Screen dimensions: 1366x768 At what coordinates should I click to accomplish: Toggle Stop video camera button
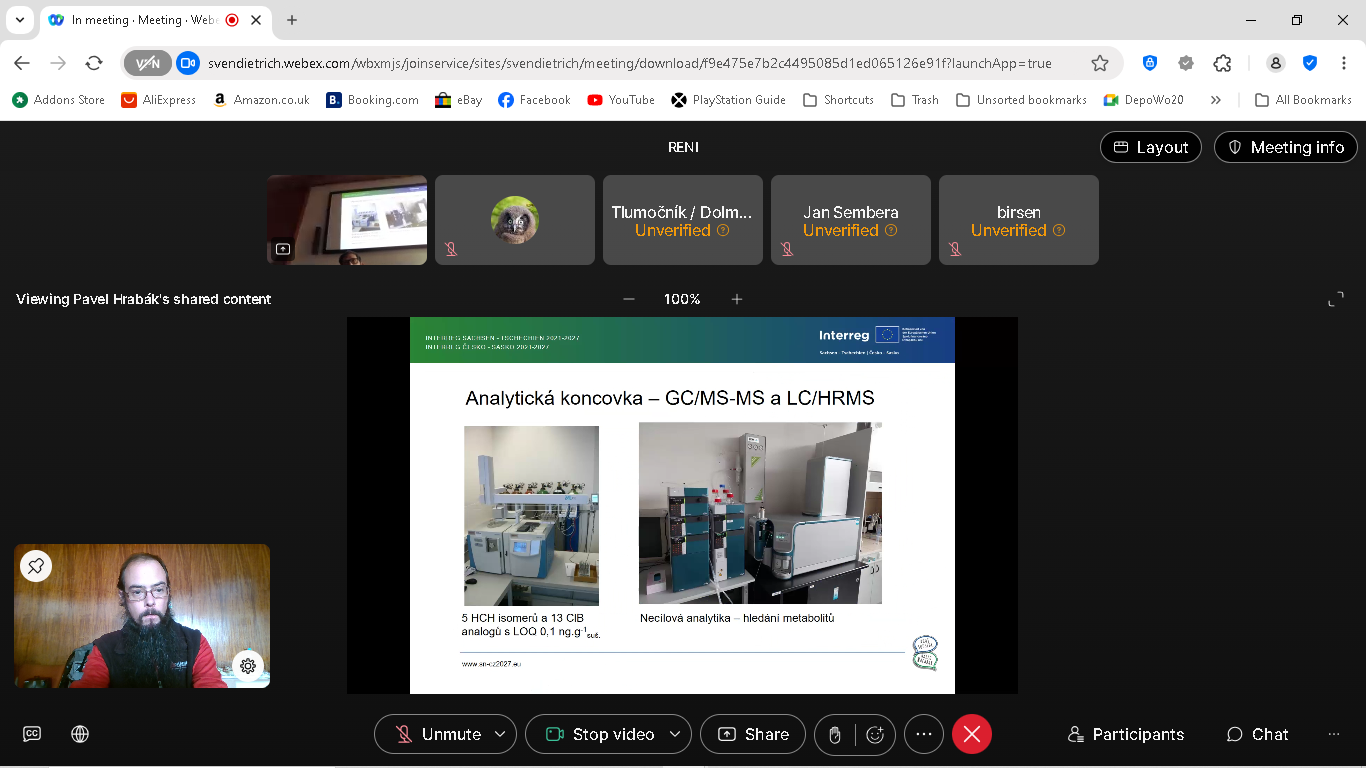599,734
